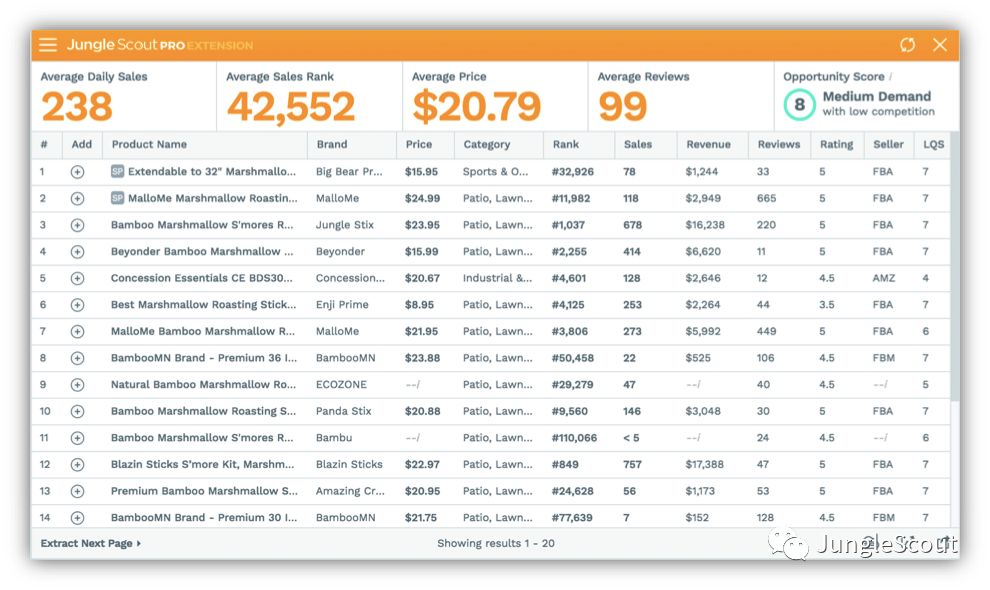This screenshot has width=990, height=590.
Task: Click the < 5 sales cell
Action: 631,438
